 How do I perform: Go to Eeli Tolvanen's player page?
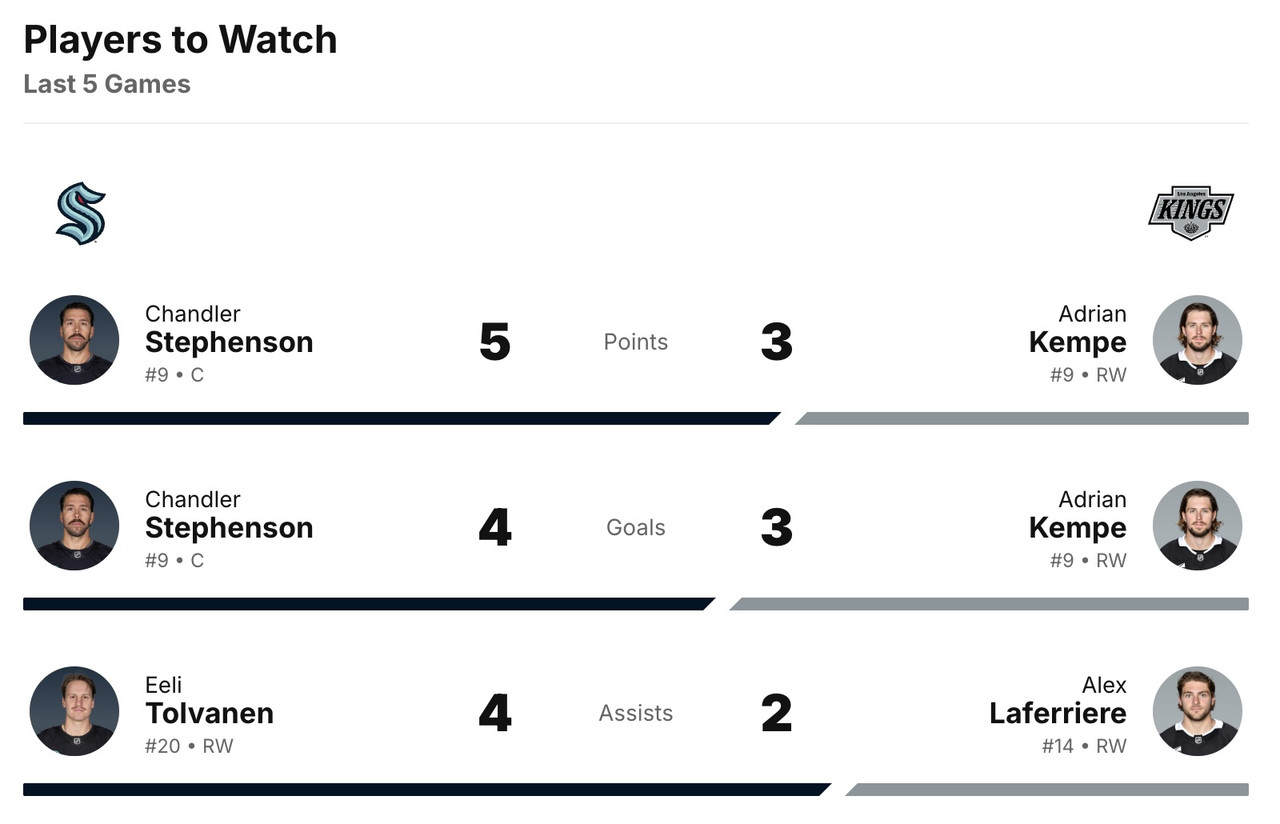tap(209, 713)
